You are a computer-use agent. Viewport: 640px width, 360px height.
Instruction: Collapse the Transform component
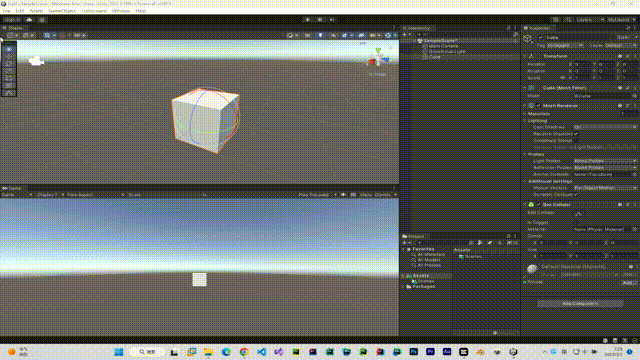(x=525, y=56)
